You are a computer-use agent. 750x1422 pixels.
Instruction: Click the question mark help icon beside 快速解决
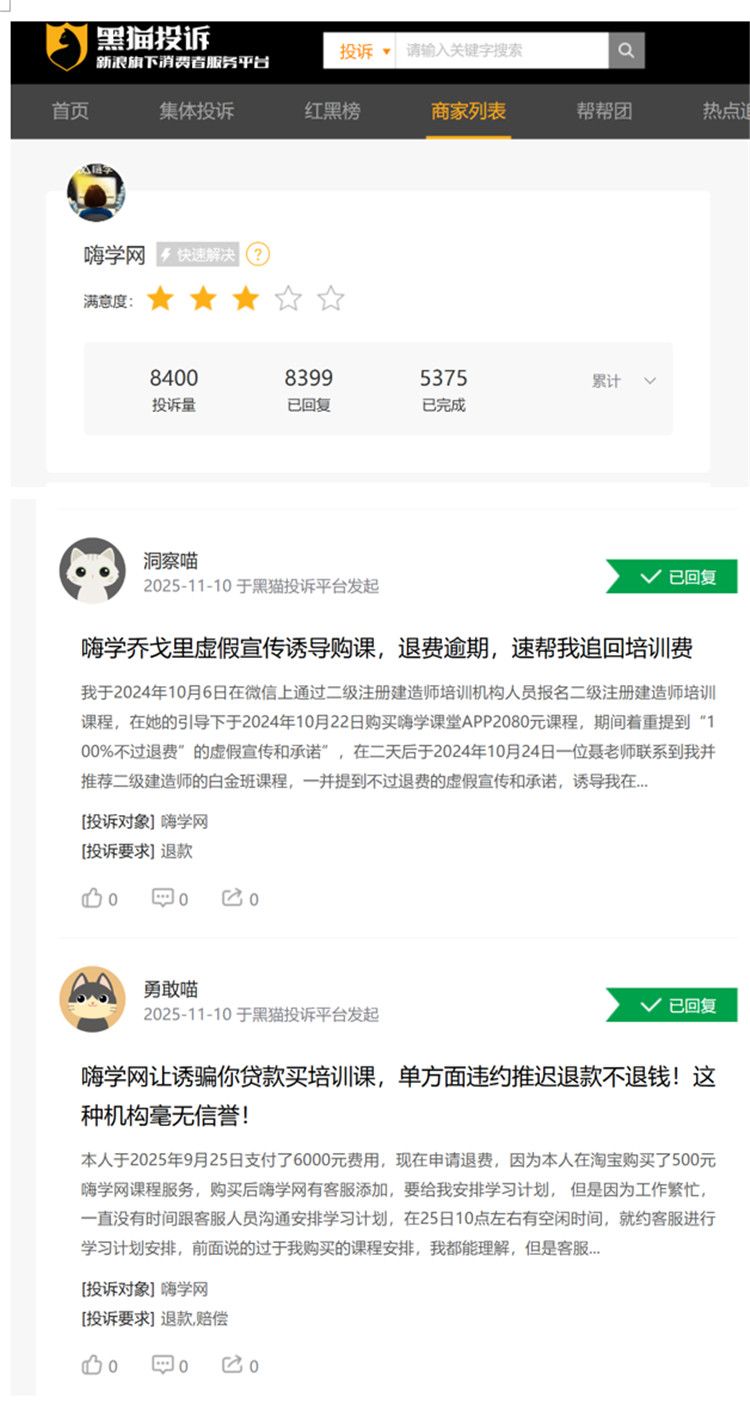pyautogui.click(x=258, y=254)
